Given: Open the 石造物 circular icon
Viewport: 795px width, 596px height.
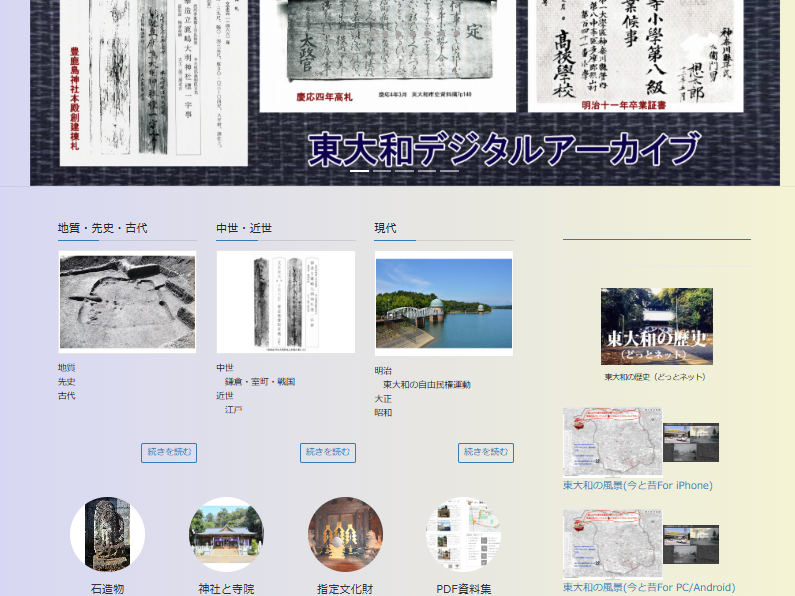Looking at the screenshot, I should pyautogui.click(x=107, y=535).
